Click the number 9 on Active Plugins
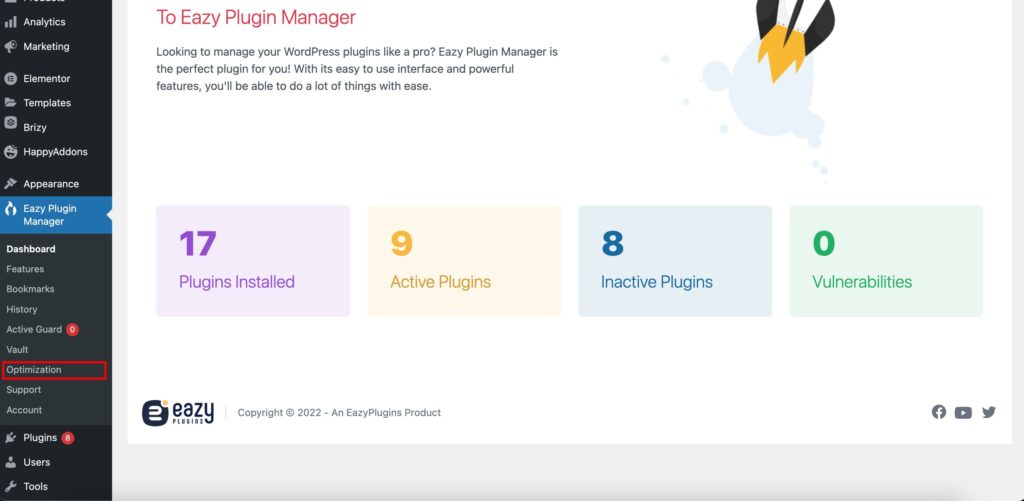 (x=402, y=244)
